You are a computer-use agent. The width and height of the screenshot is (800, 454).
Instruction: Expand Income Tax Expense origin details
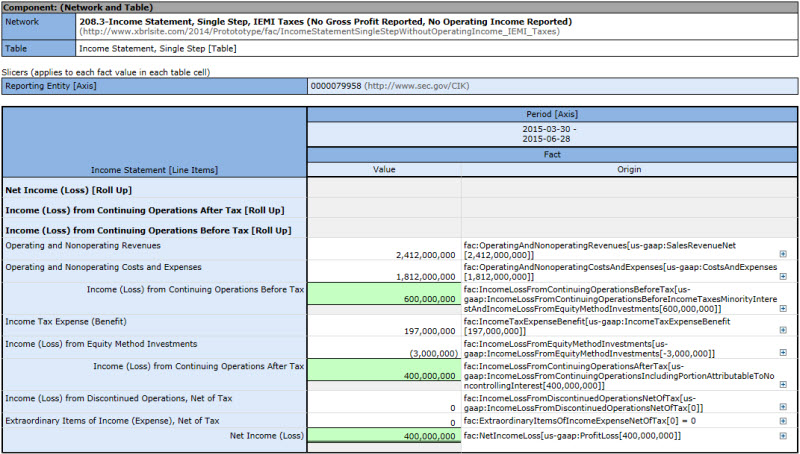pyautogui.click(x=783, y=331)
